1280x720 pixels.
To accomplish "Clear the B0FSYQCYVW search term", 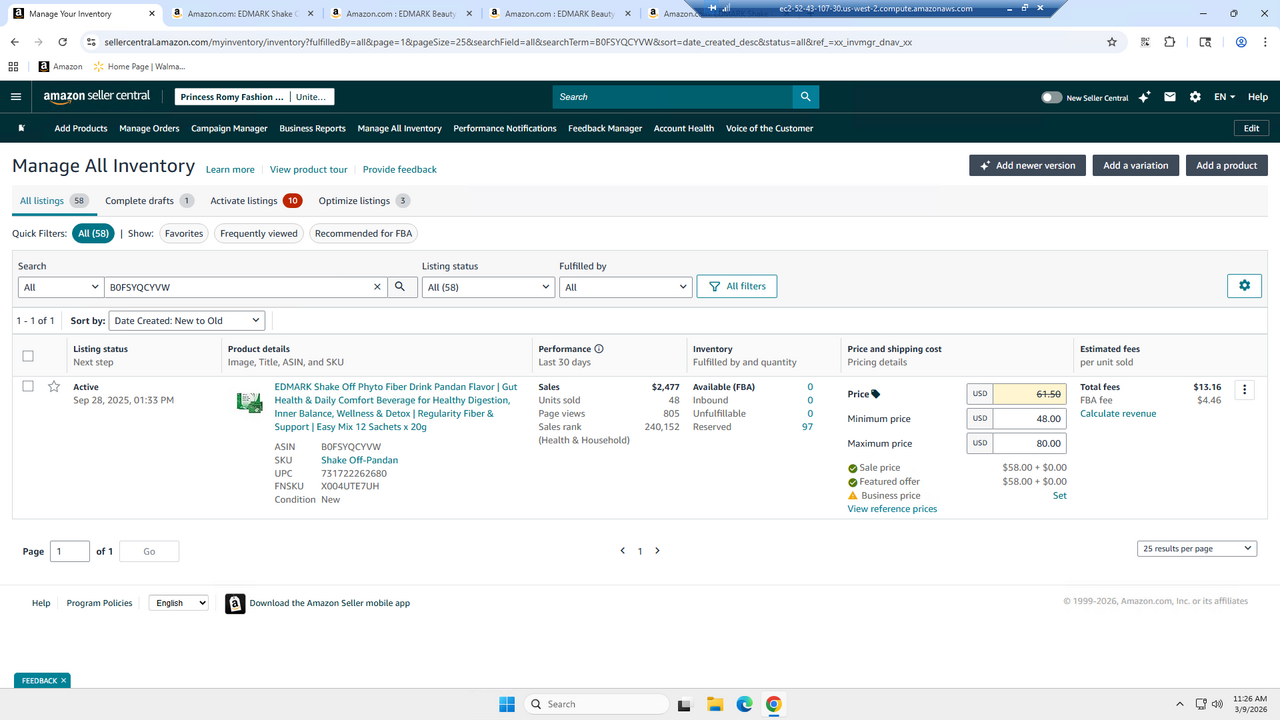I will (x=377, y=287).
